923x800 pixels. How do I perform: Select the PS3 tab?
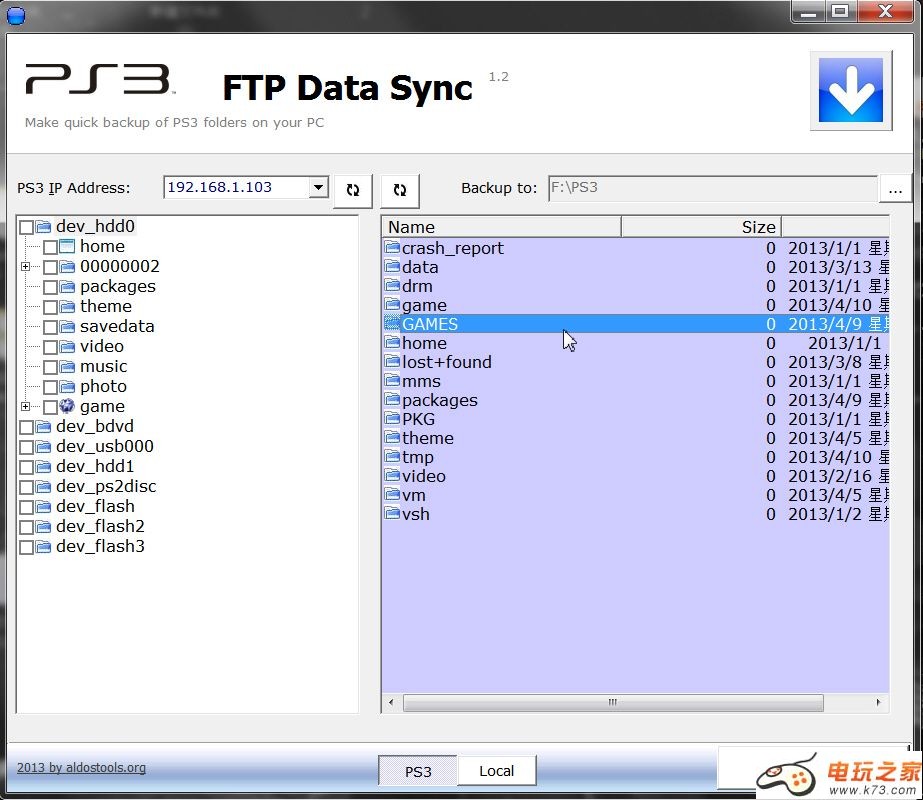pos(418,771)
